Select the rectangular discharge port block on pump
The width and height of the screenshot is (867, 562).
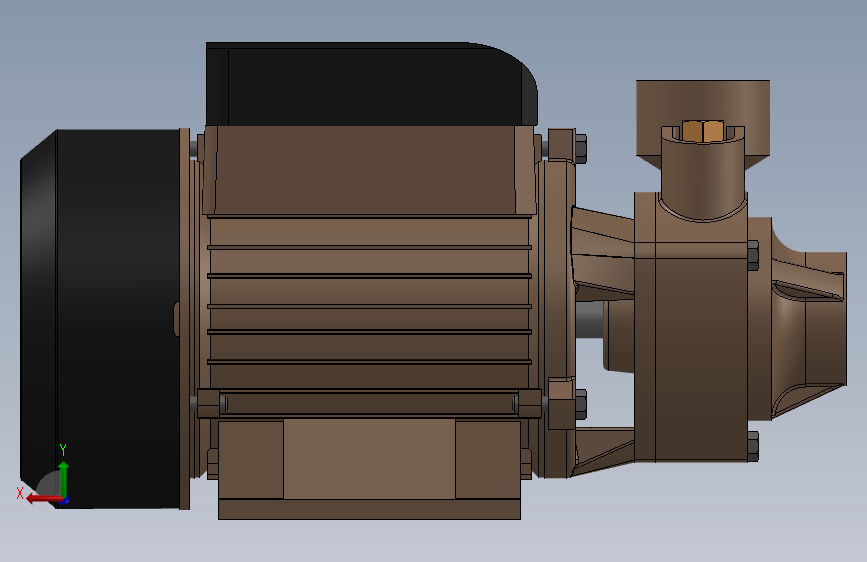pos(702,117)
